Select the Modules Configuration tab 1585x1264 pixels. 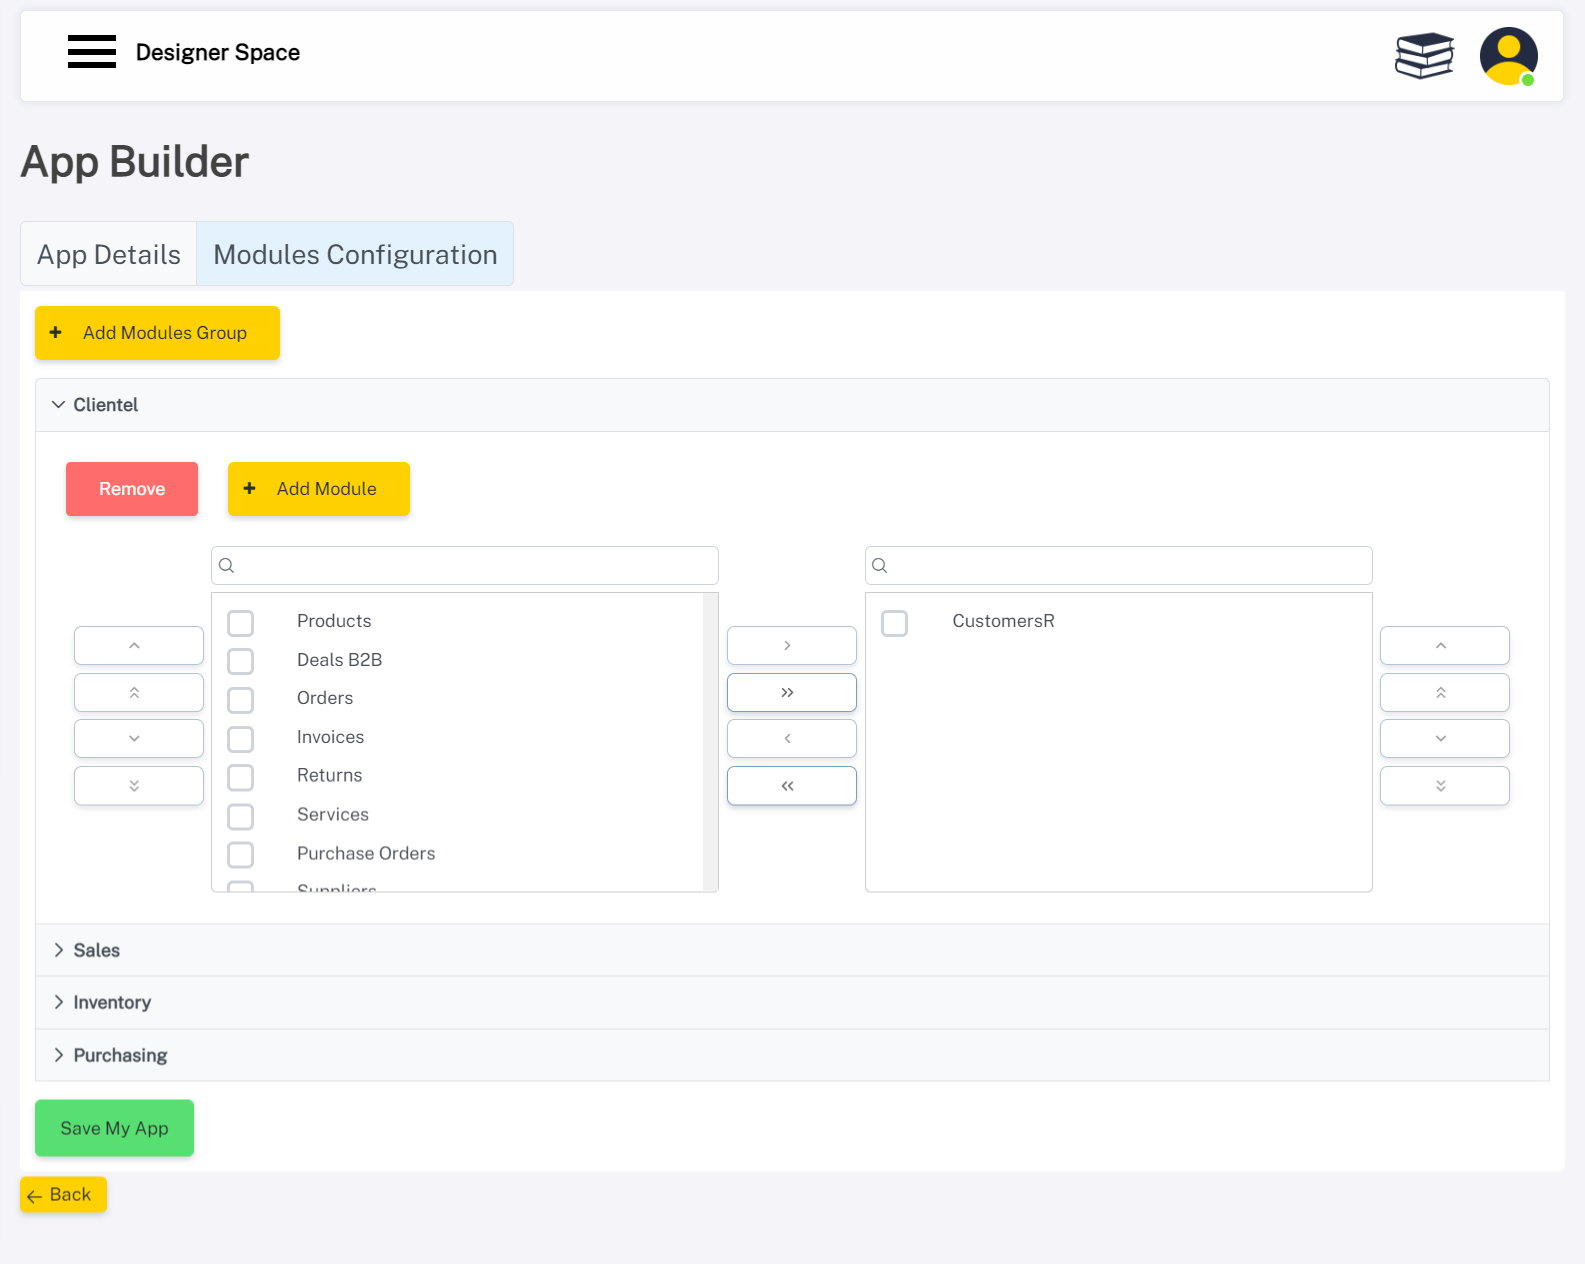pyautogui.click(x=355, y=254)
